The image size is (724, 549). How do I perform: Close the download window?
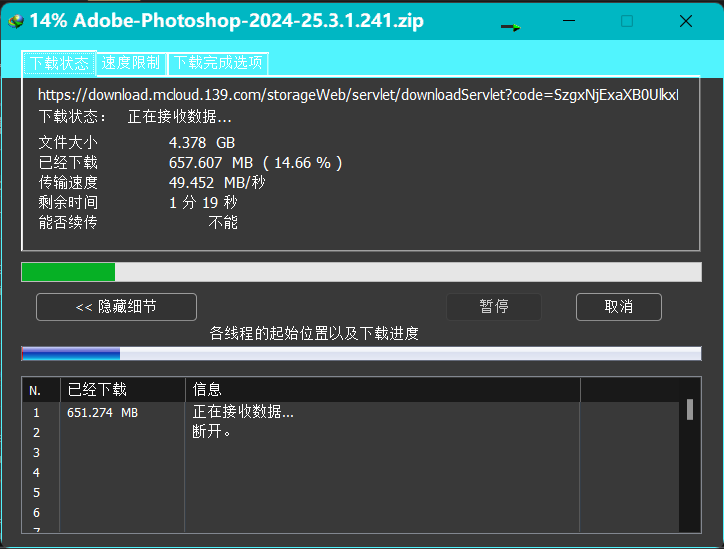[x=686, y=21]
